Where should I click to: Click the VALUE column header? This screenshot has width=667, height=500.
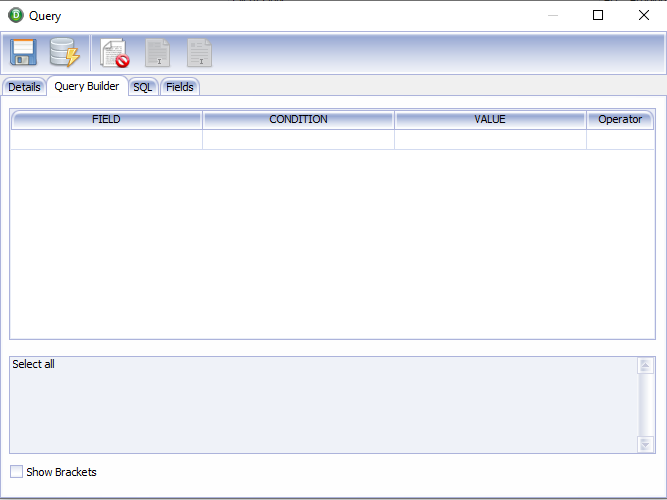[x=490, y=120]
